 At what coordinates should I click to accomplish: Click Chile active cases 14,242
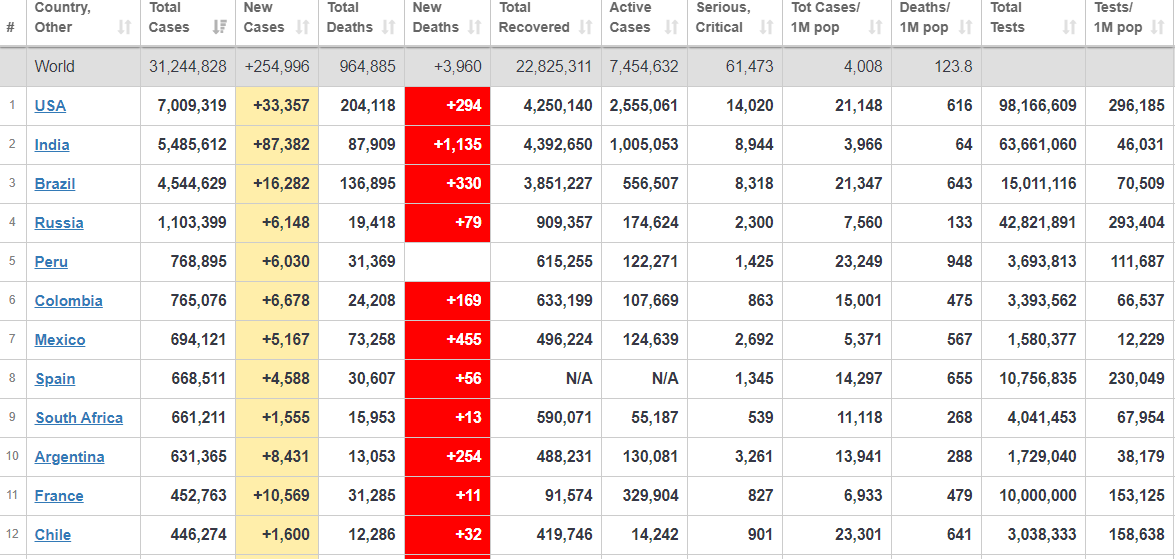tap(655, 534)
